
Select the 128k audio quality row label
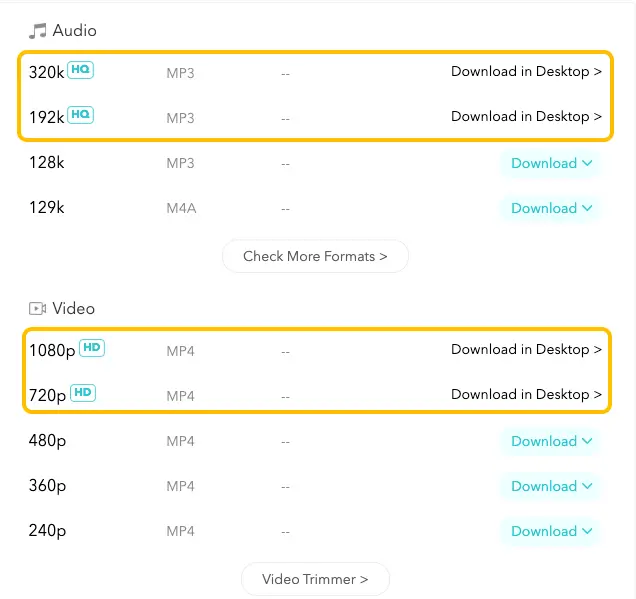point(46,163)
